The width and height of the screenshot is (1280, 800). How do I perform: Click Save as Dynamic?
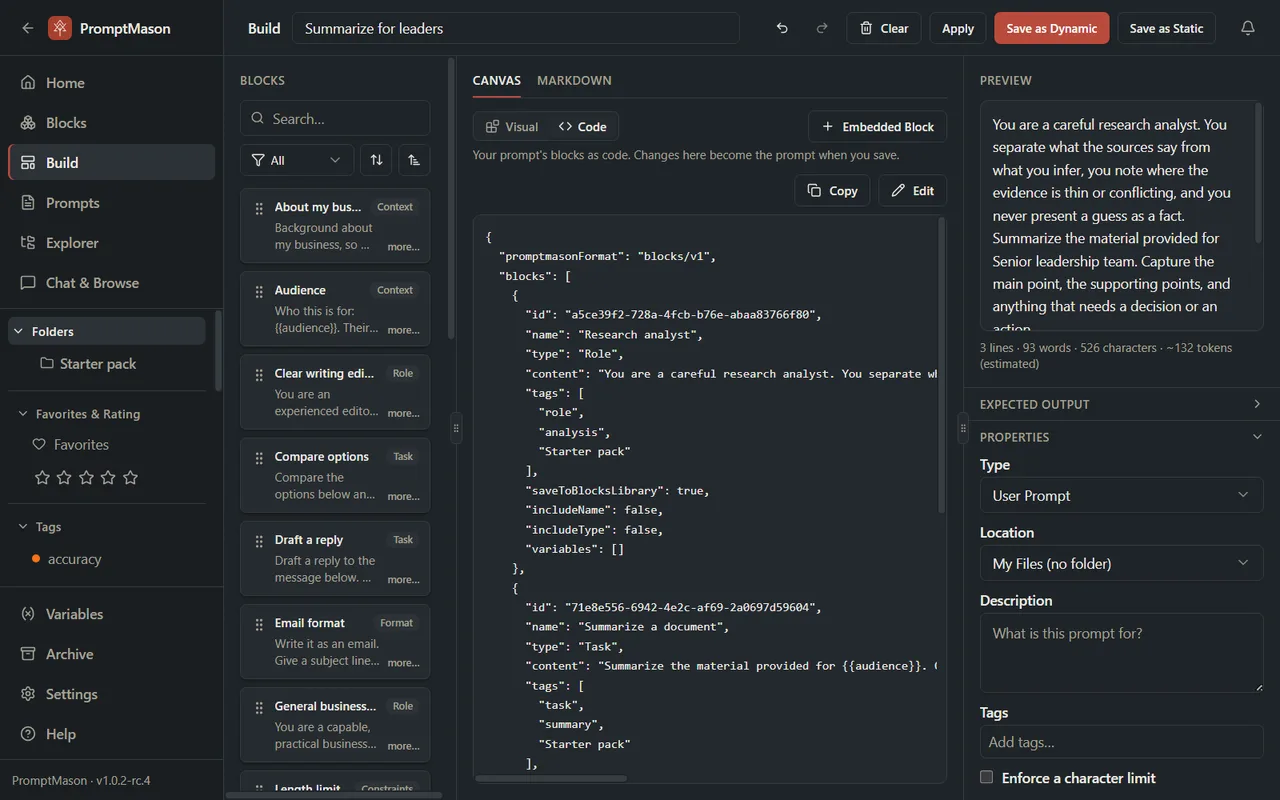tap(1052, 28)
